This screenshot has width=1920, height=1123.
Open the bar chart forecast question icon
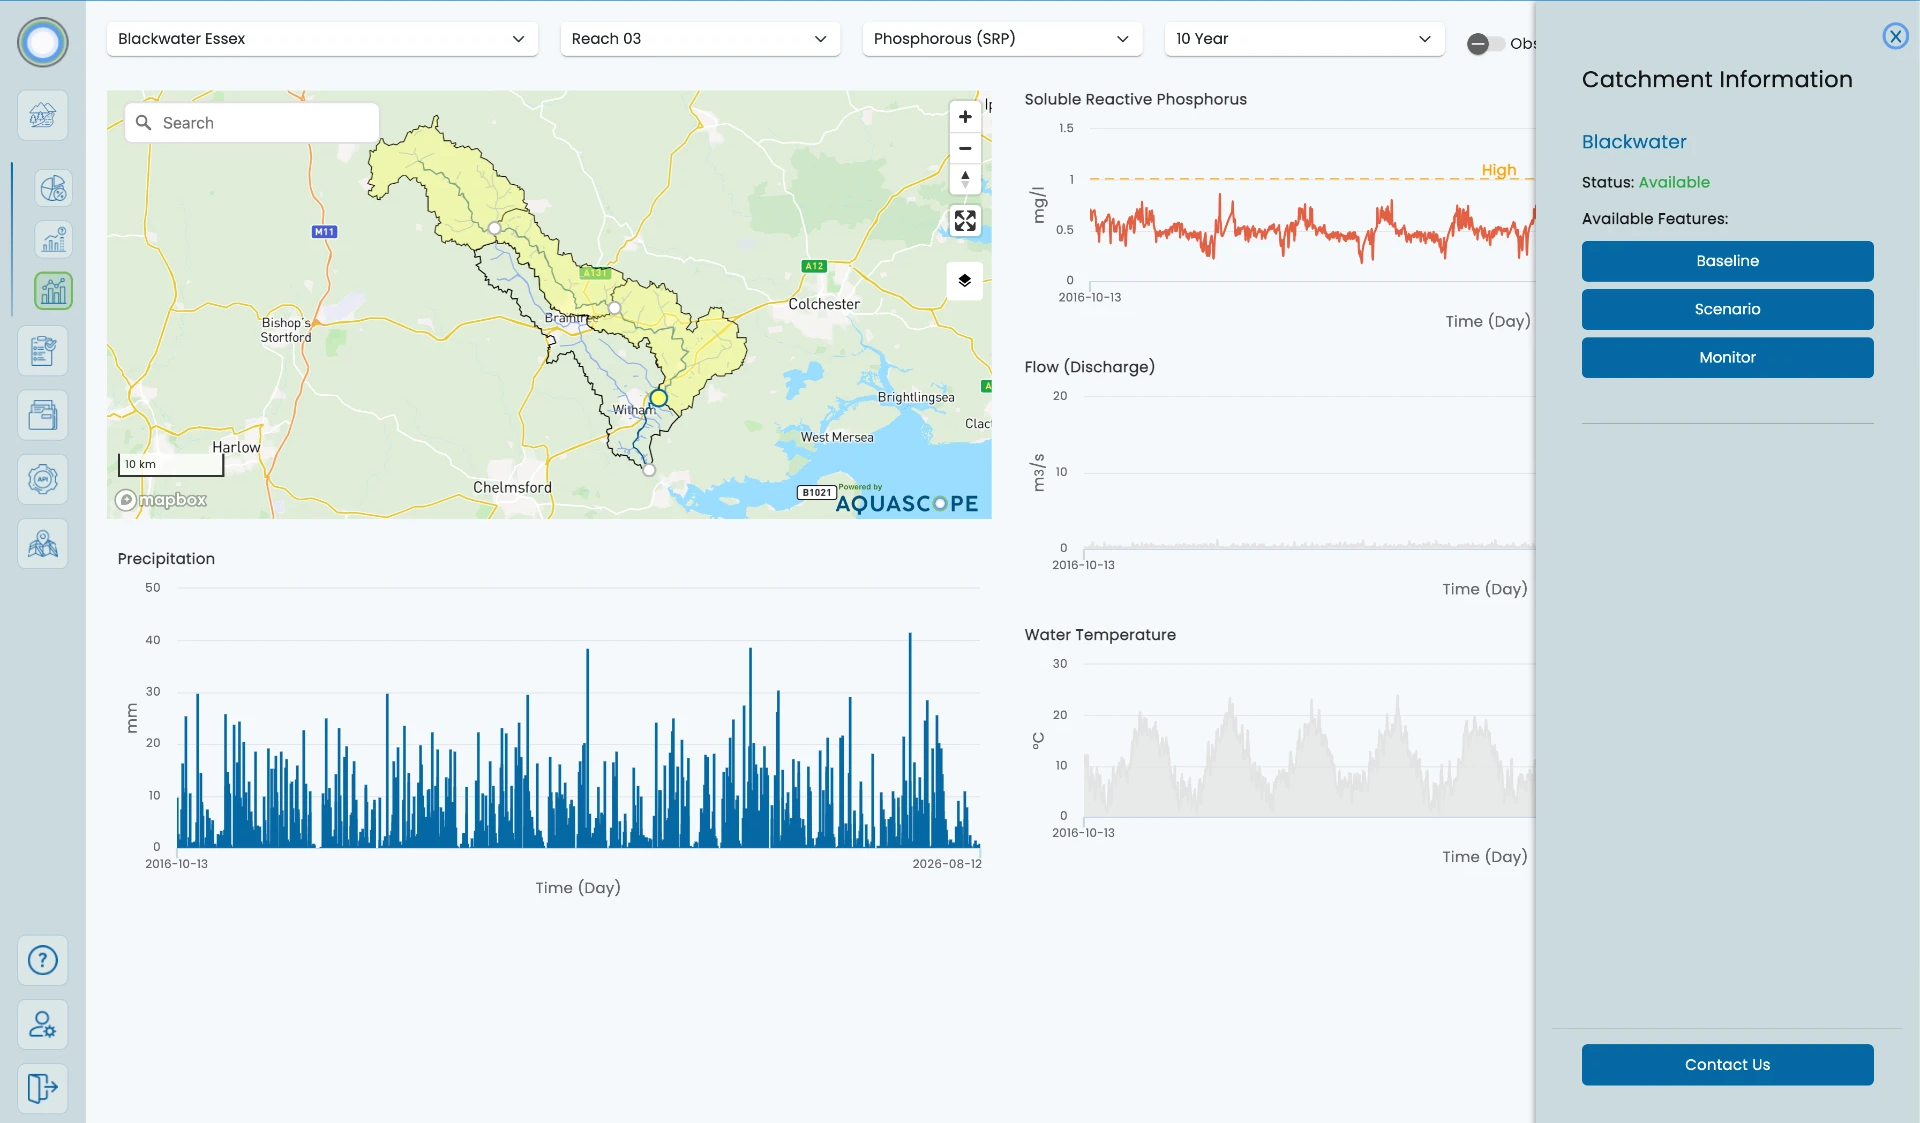(x=53, y=240)
